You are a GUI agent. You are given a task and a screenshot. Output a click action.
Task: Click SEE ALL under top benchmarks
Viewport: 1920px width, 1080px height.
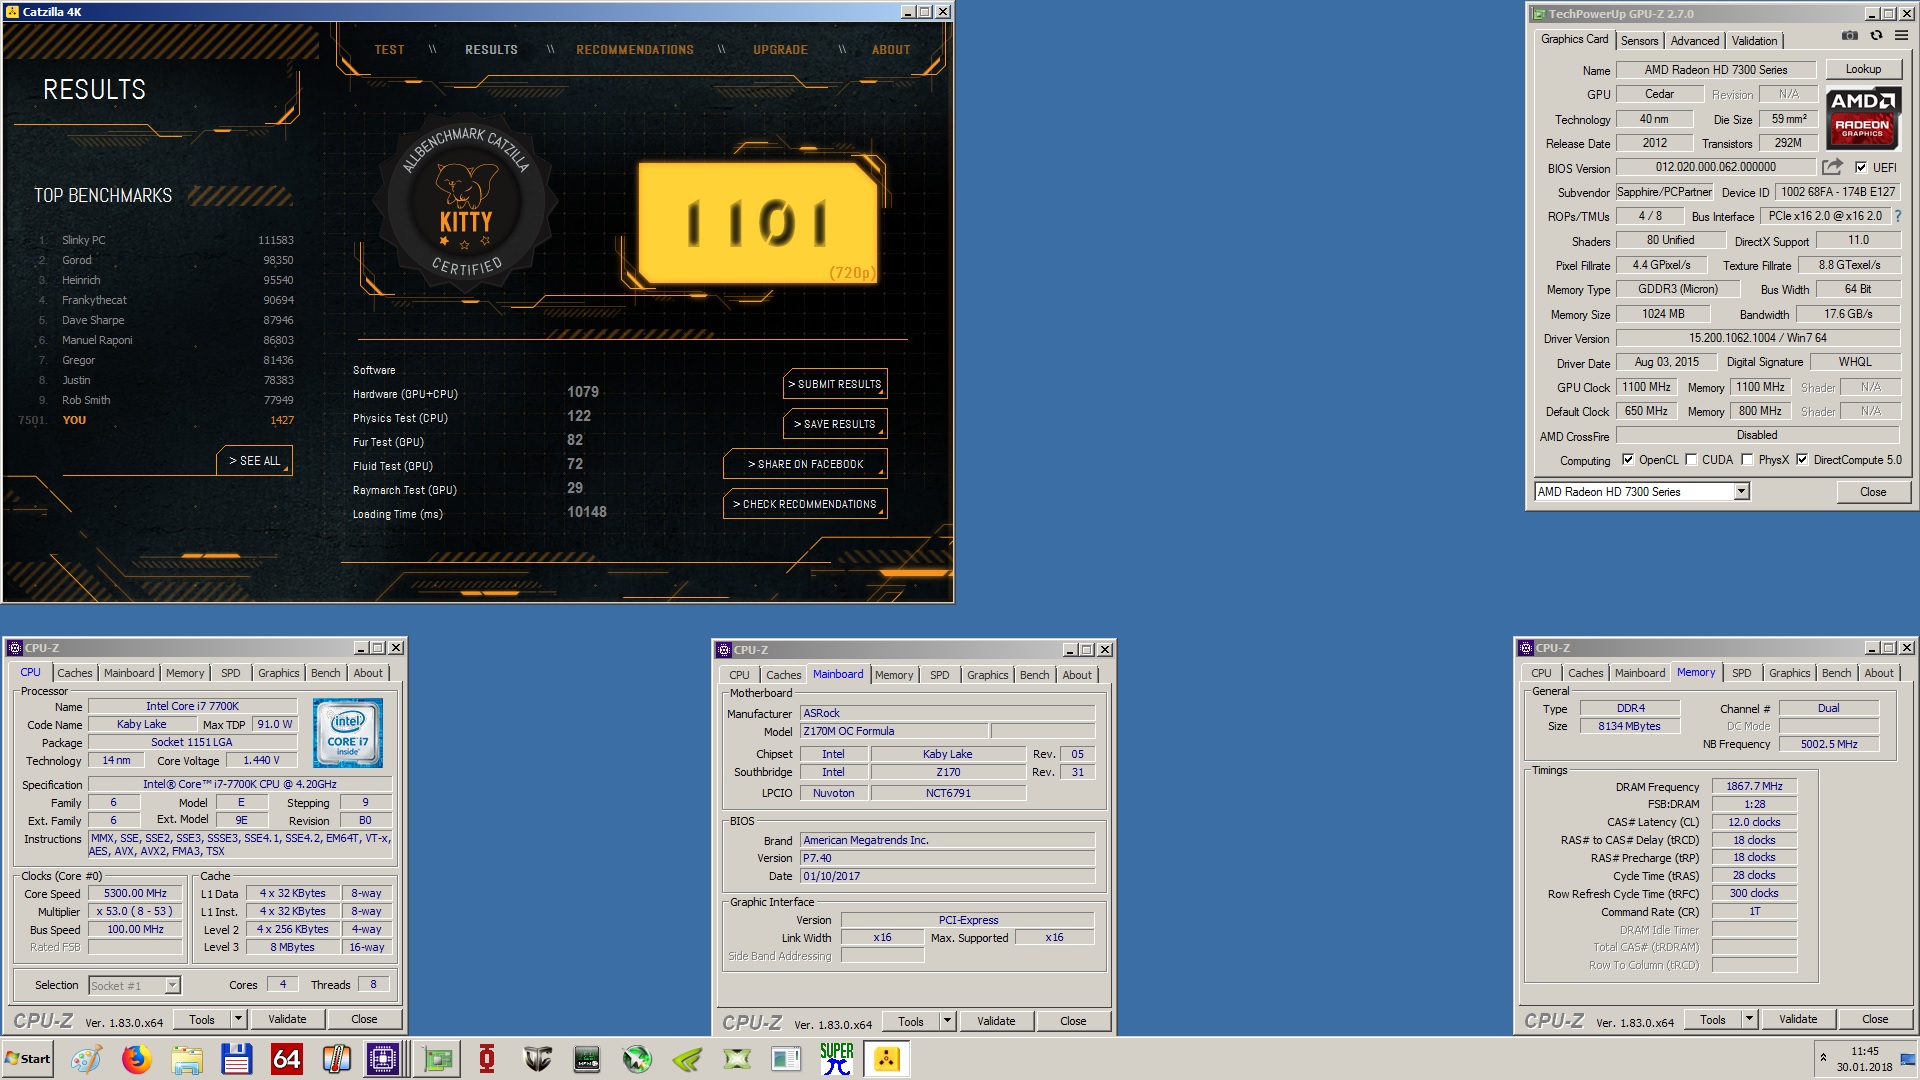pyautogui.click(x=254, y=461)
